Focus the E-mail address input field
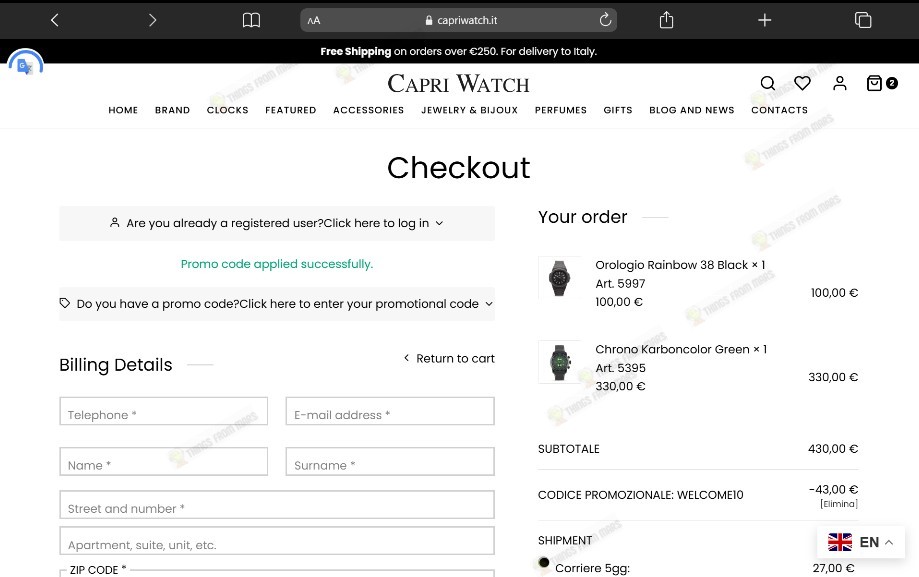This screenshot has height=577, width=919. [390, 411]
